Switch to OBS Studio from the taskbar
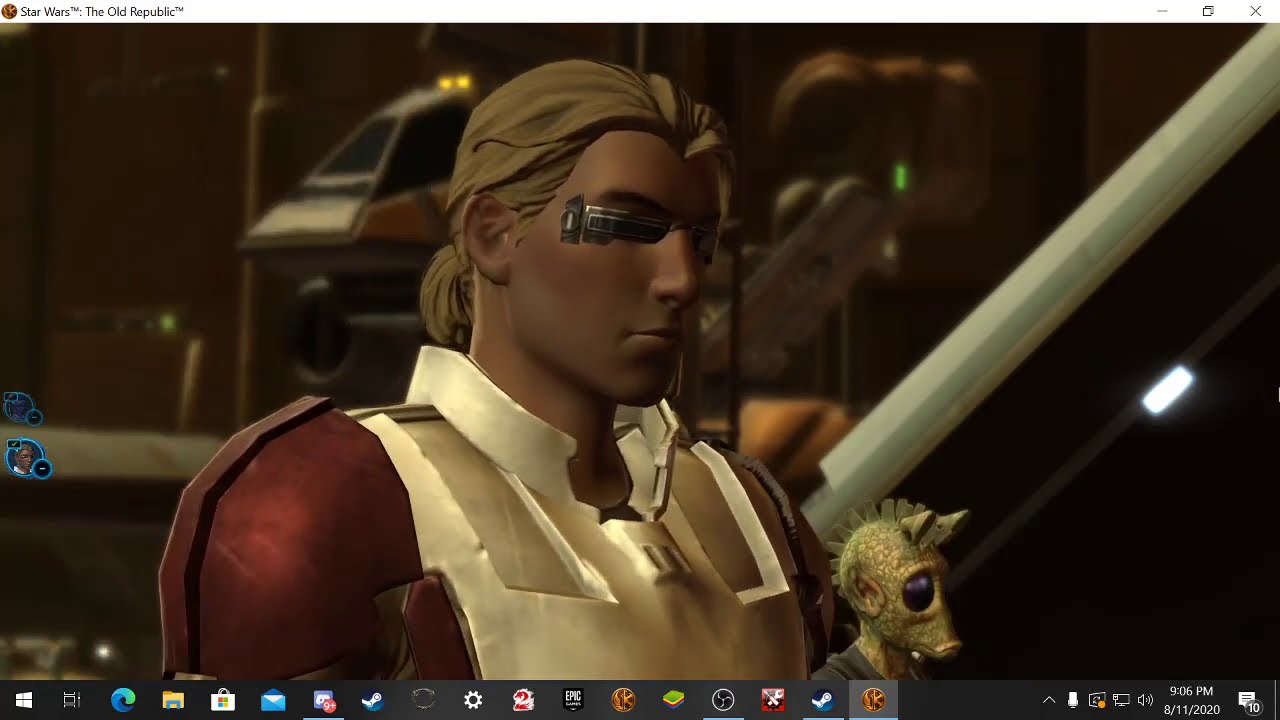 (723, 700)
